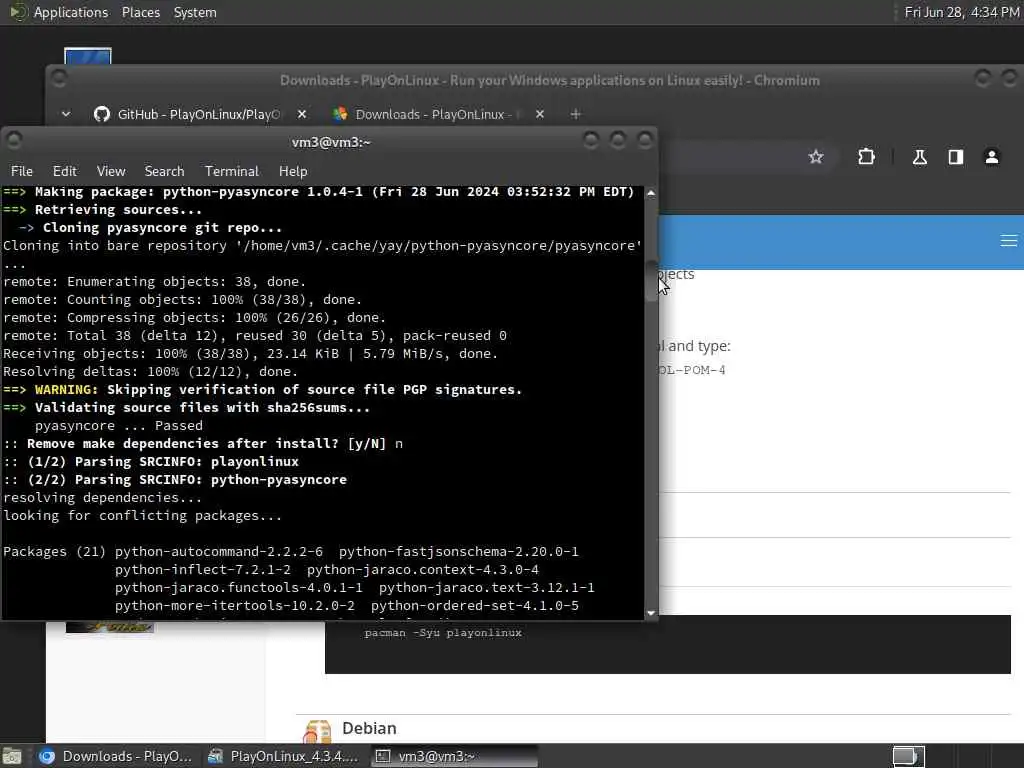Open Chromium profile avatar icon
This screenshot has height=768, width=1024.
(991, 157)
